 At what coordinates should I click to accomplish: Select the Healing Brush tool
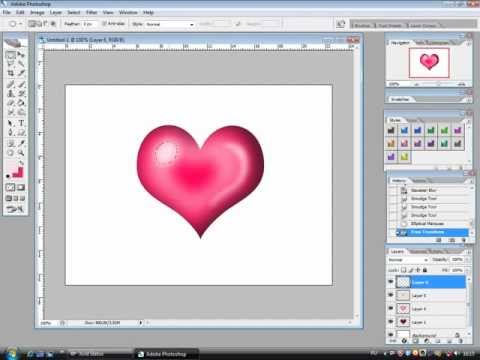coord(11,84)
